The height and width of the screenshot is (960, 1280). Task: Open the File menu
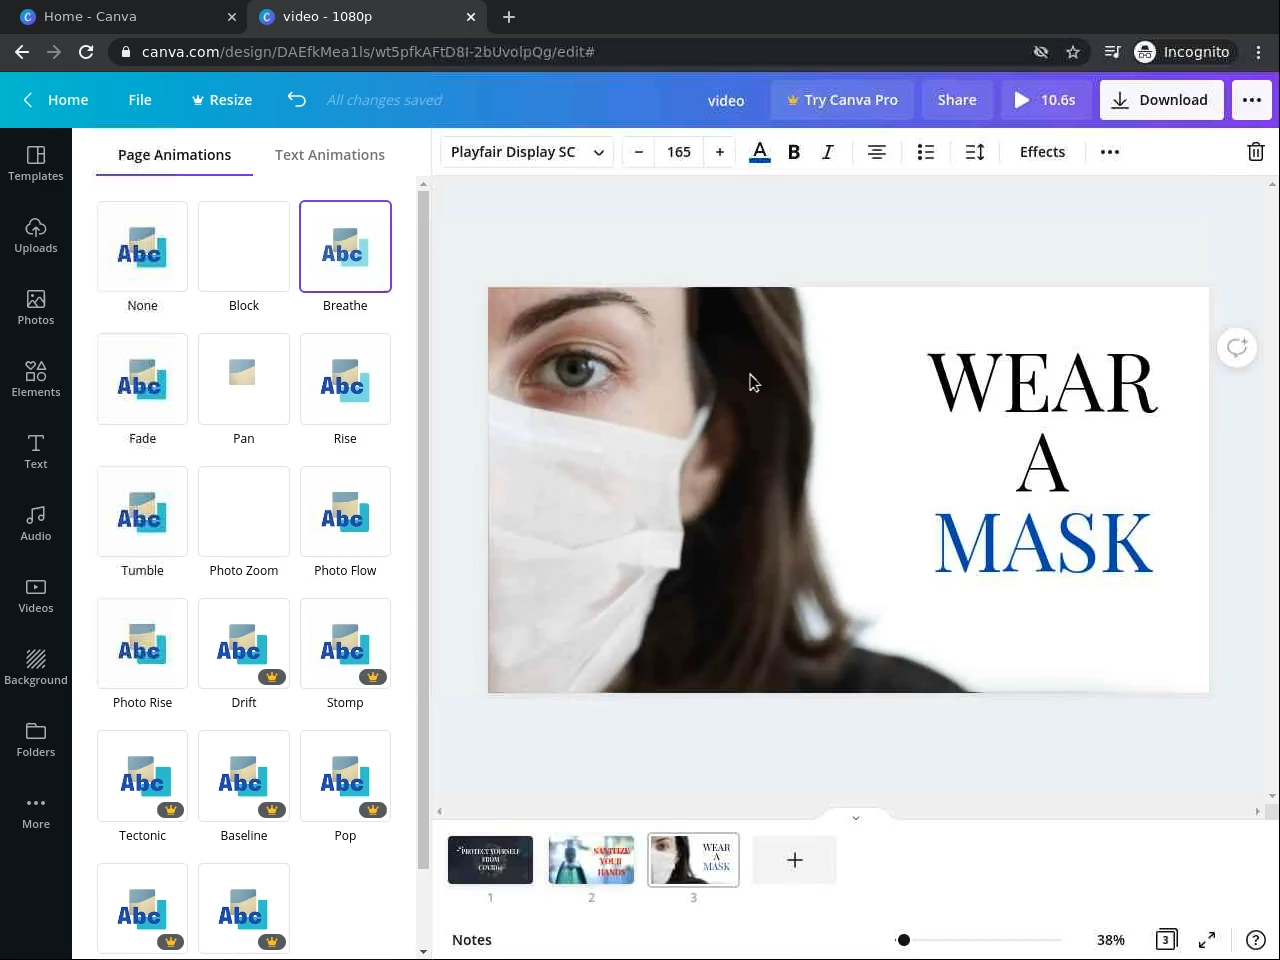[x=140, y=100]
